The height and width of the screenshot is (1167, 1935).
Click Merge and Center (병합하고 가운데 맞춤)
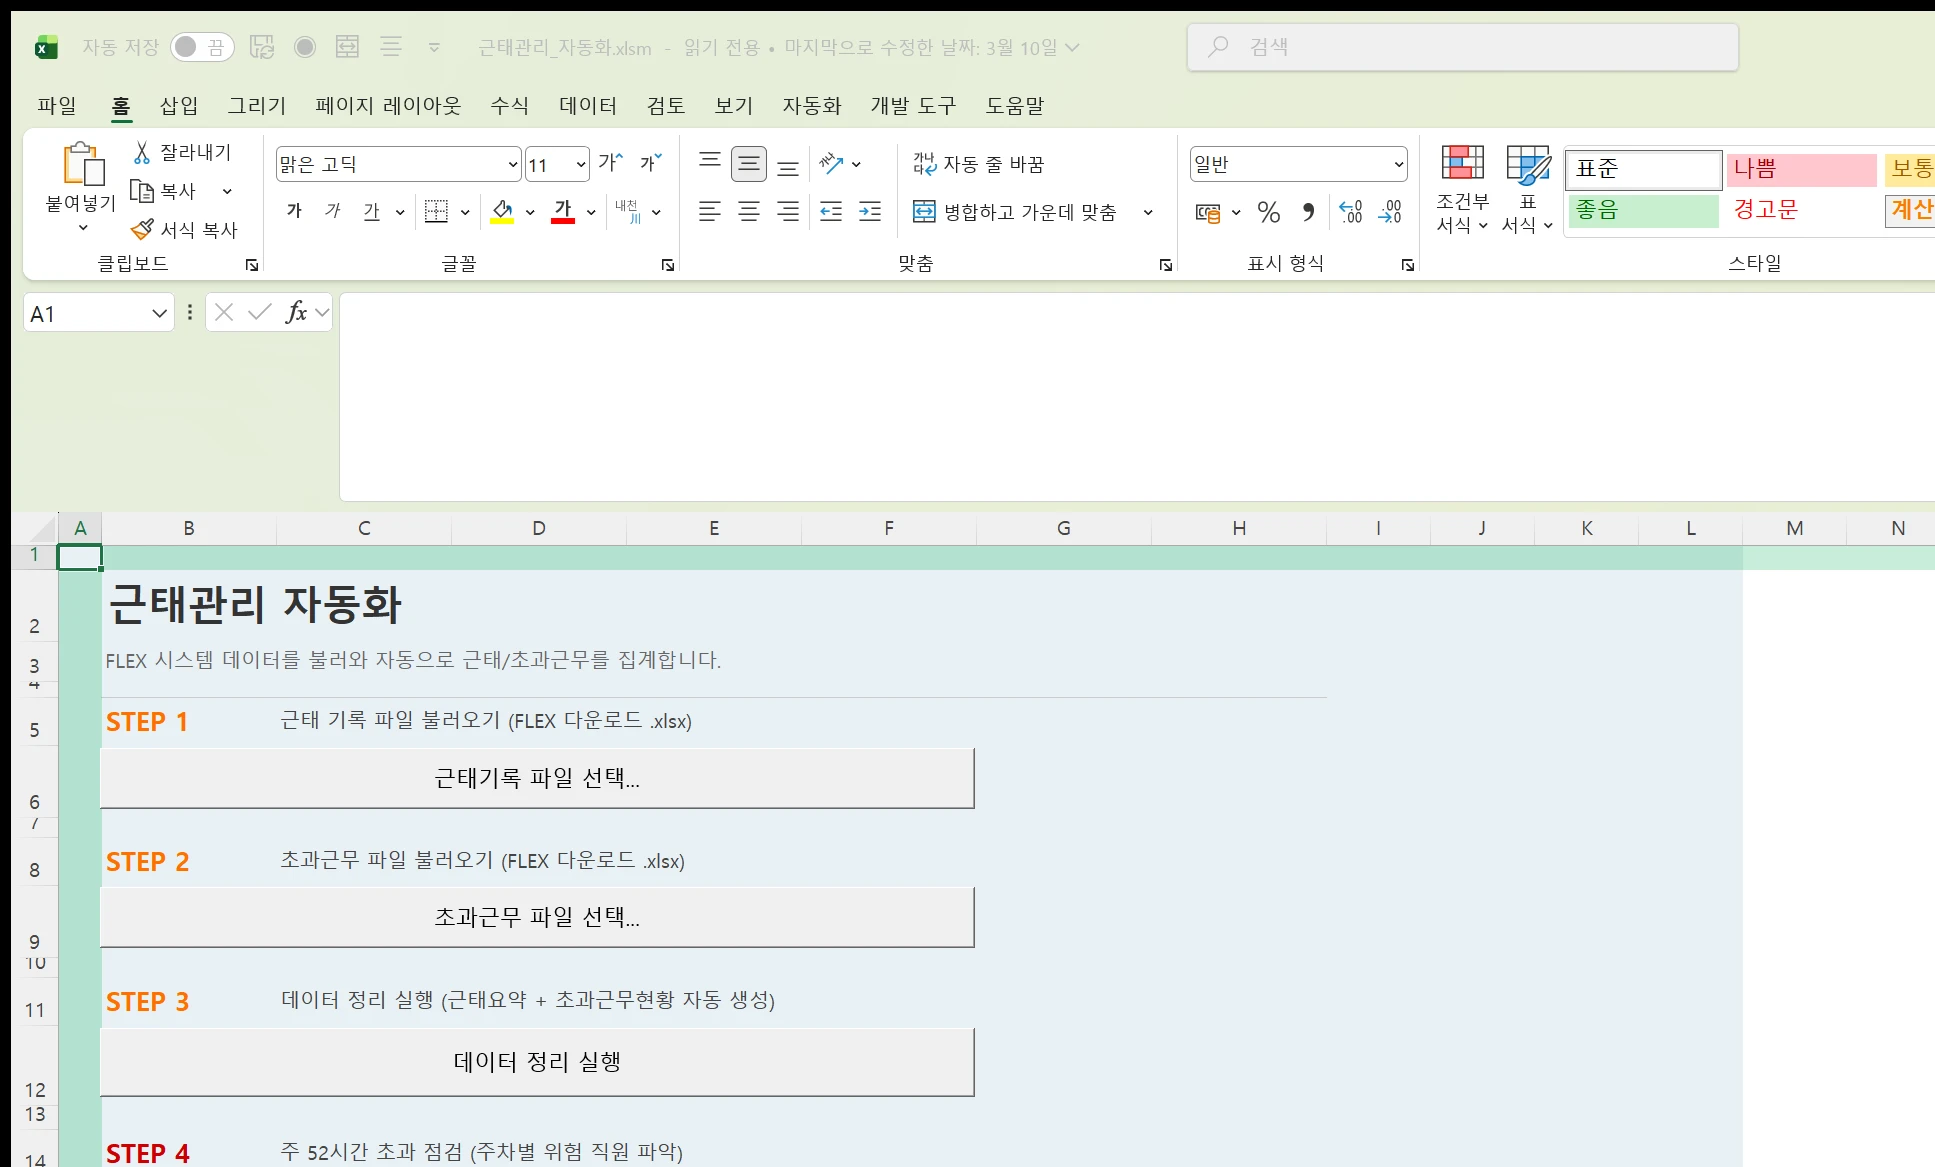pyautogui.click(x=1015, y=212)
